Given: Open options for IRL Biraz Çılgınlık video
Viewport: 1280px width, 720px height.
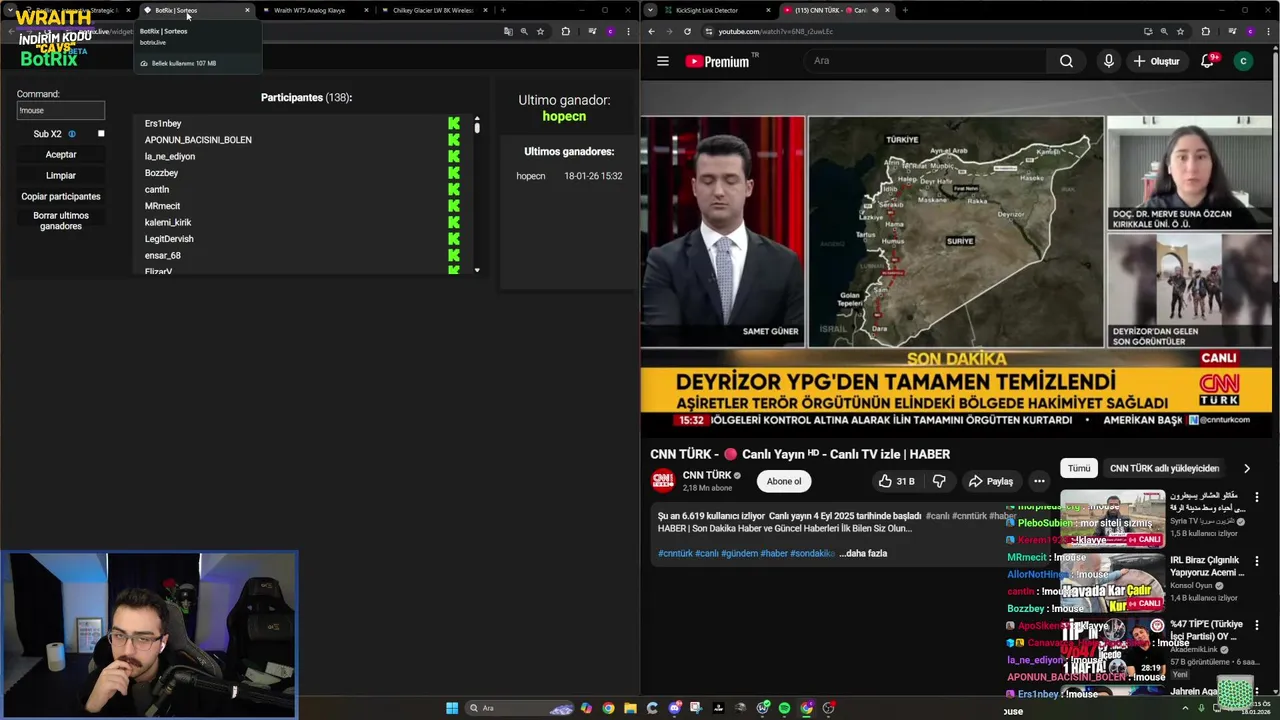Looking at the screenshot, I should pos(1257,561).
